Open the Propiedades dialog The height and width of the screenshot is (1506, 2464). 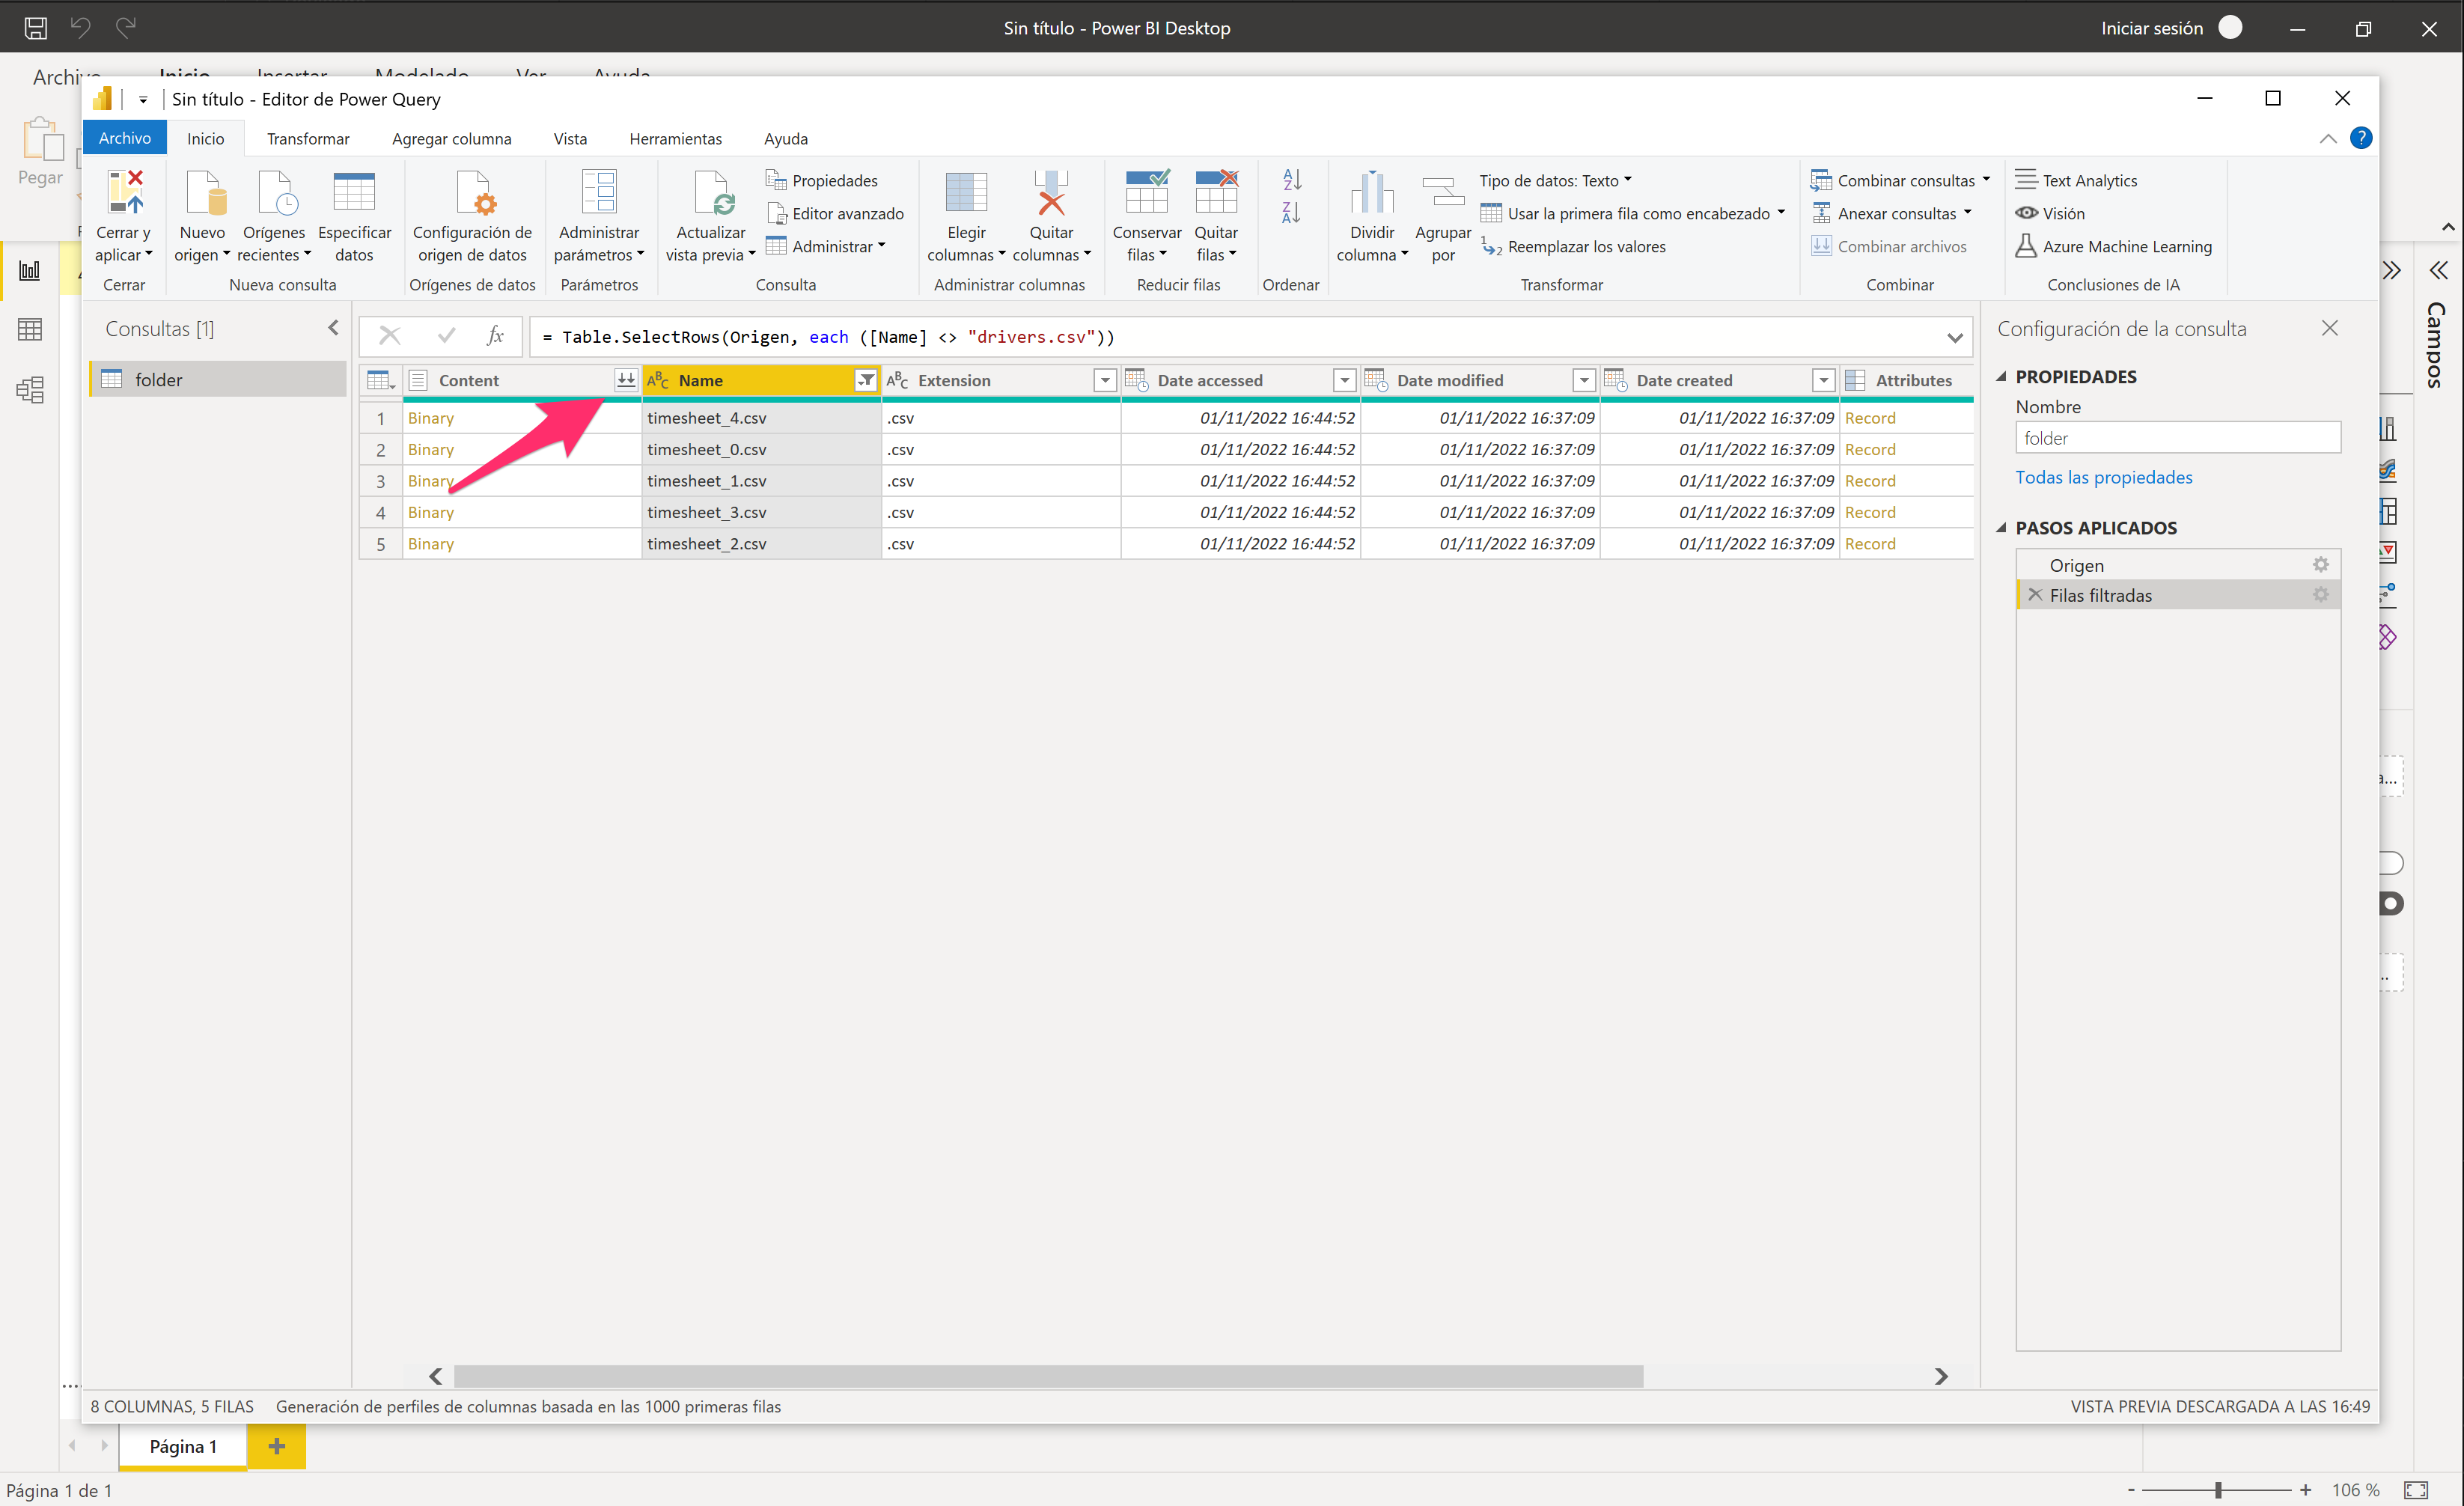click(x=822, y=180)
